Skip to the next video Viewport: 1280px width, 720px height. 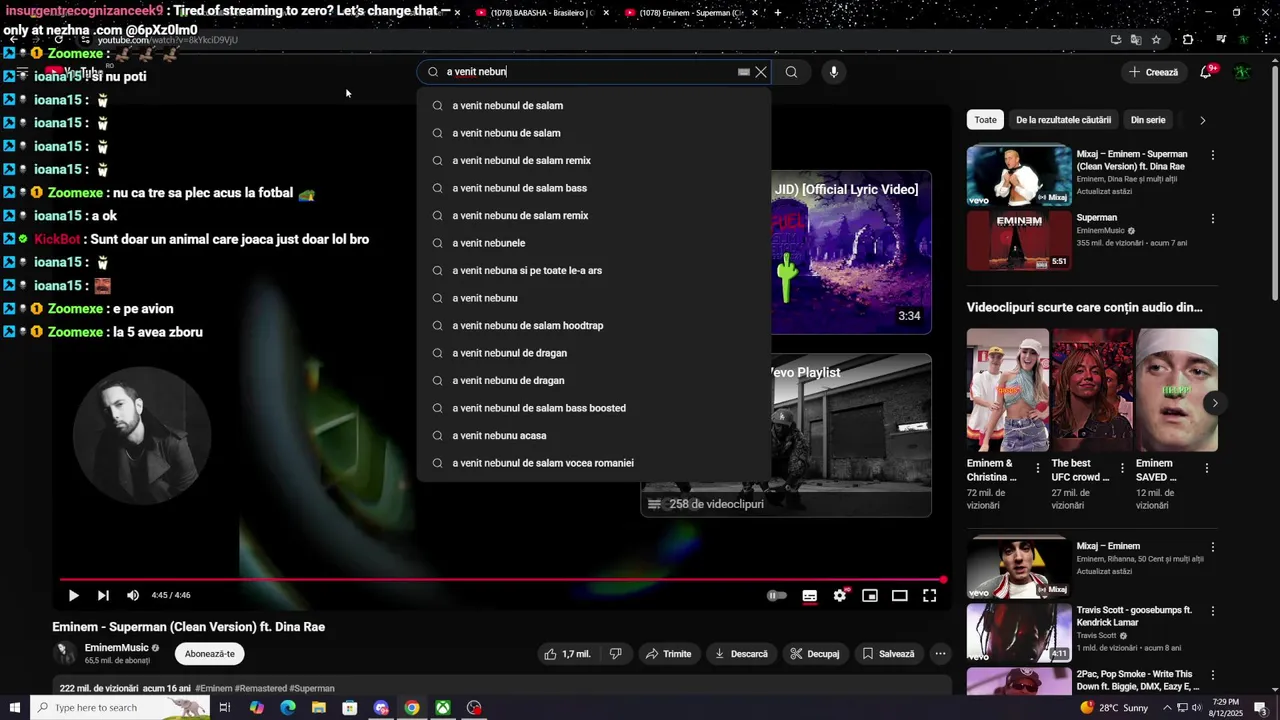coord(103,595)
